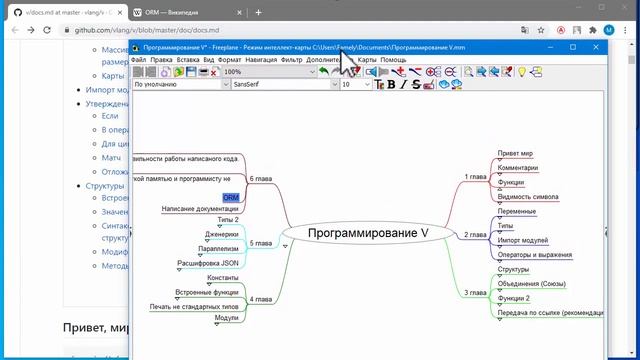Open find and replace icon

tap(507, 72)
